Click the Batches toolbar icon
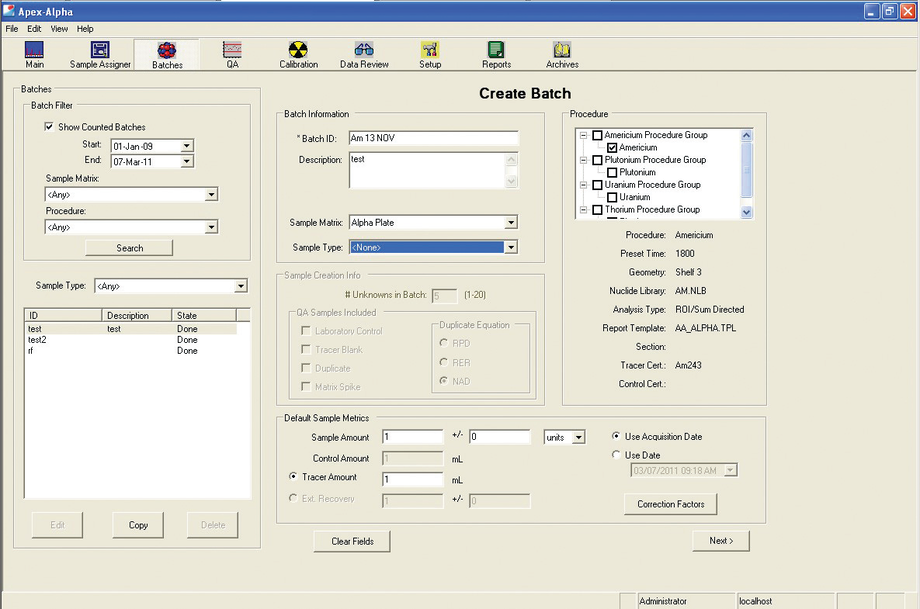The height and width of the screenshot is (609, 920). click(x=166, y=54)
